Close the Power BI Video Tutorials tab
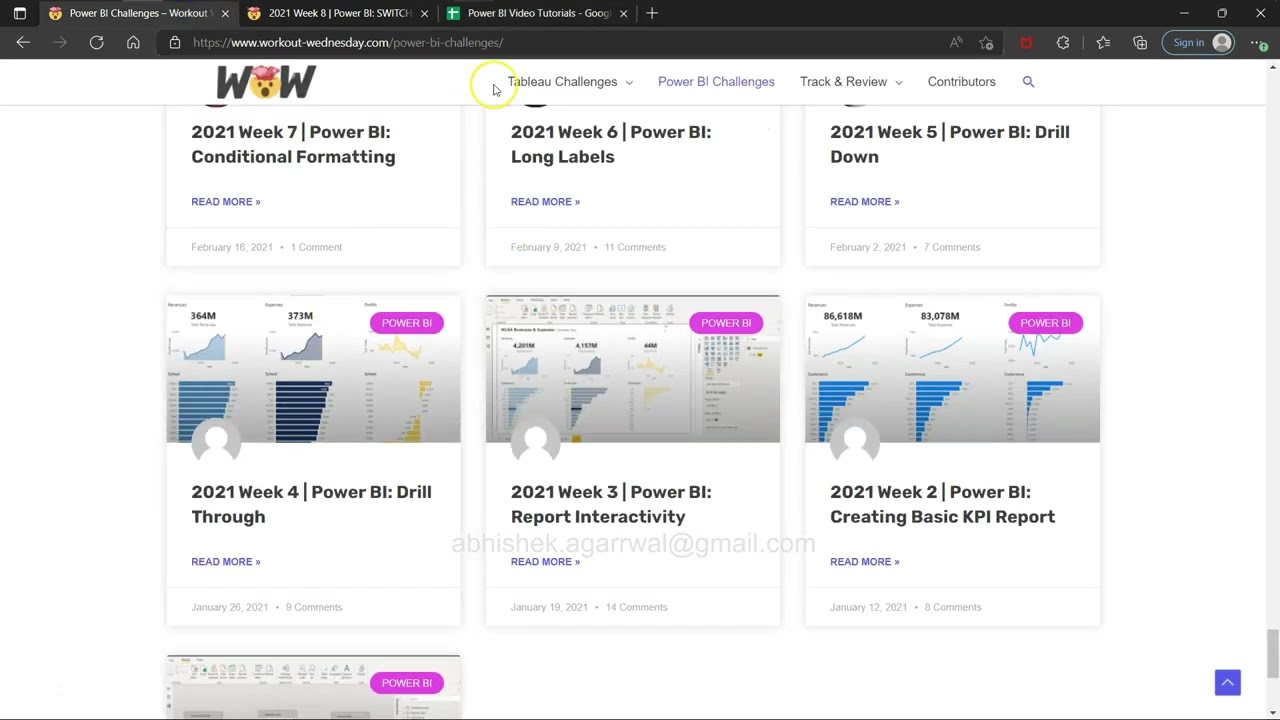The height and width of the screenshot is (720, 1280). [x=624, y=13]
